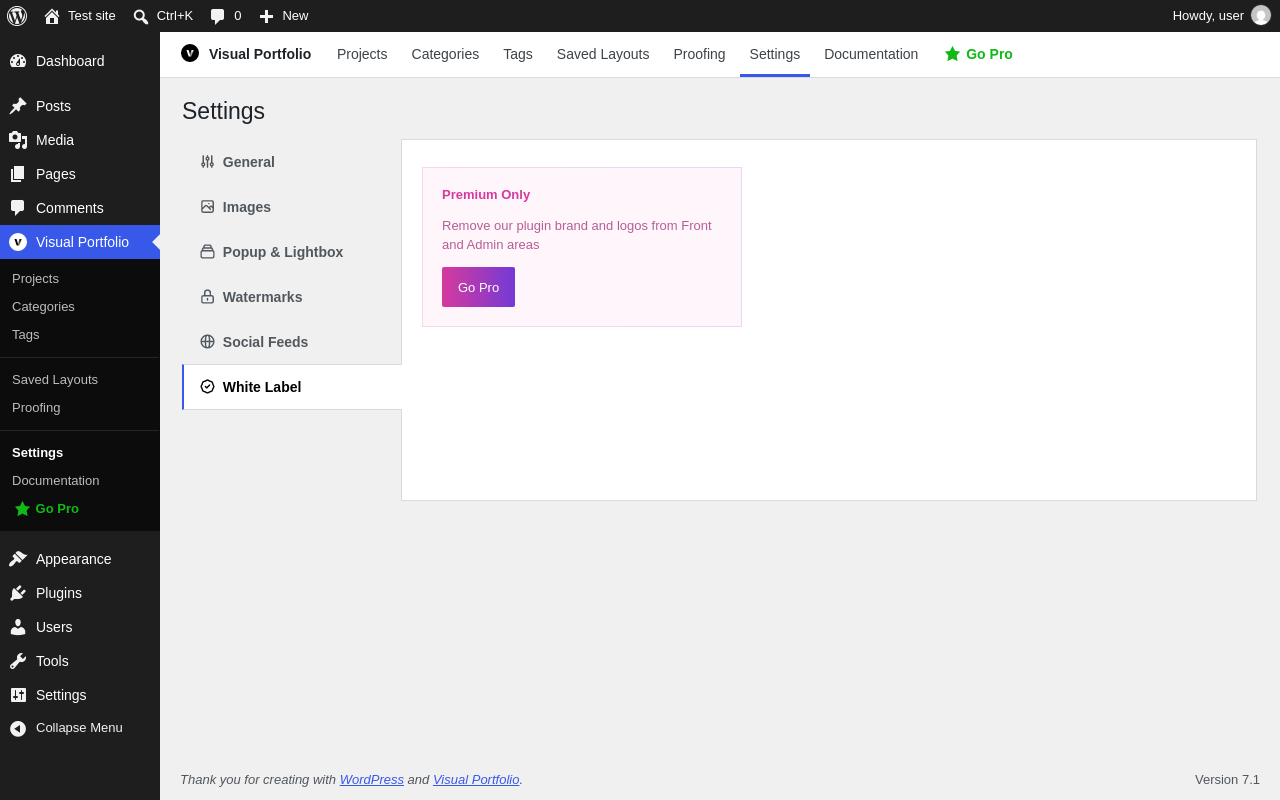
Task: Click the Settings page heading
Action: pyautogui.click(x=223, y=111)
